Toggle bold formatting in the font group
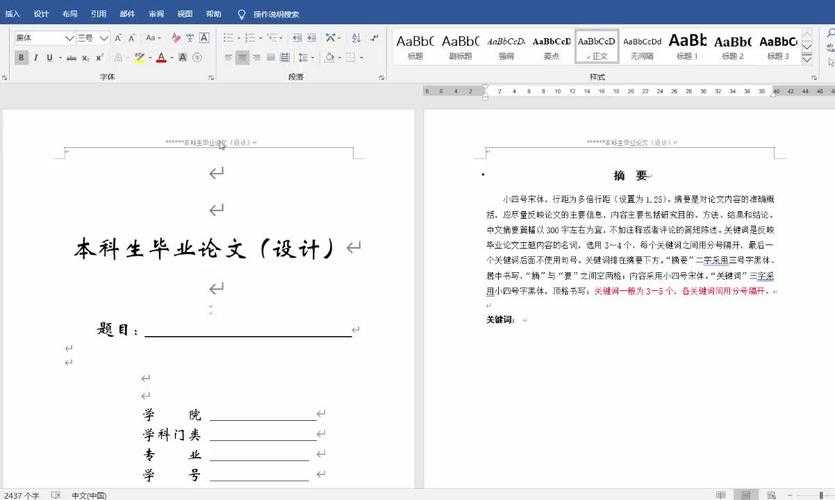Viewport: 835px width, 500px height. tap(21, 57)
